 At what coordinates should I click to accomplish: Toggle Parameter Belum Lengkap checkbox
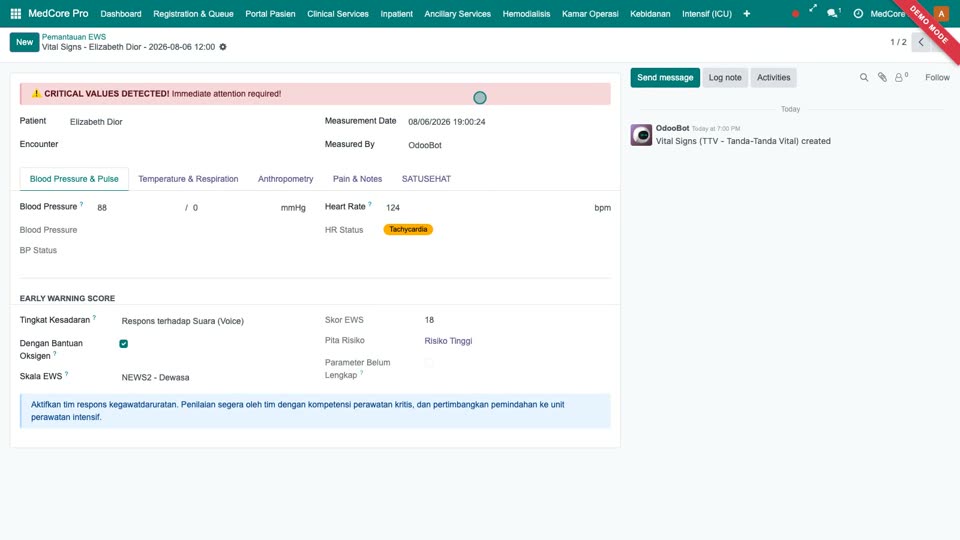tap(429, 362)
